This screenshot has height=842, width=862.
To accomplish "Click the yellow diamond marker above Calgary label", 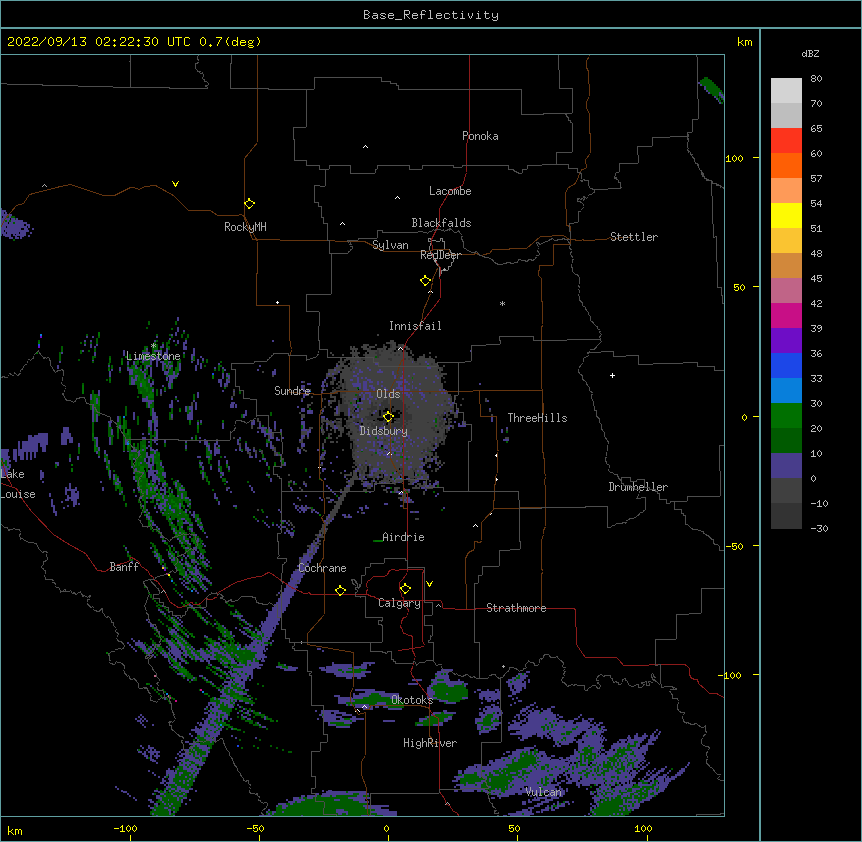I will pyautogui.click(x=405, y=589).
